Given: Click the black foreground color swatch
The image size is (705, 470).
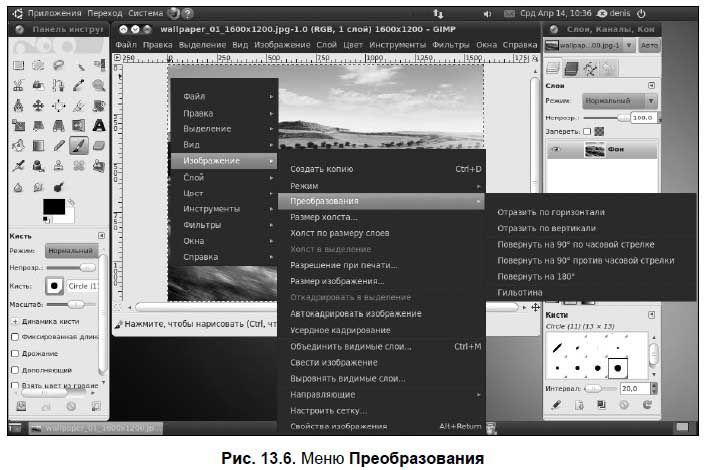Looking at the screenshot, I should (53, 208).
